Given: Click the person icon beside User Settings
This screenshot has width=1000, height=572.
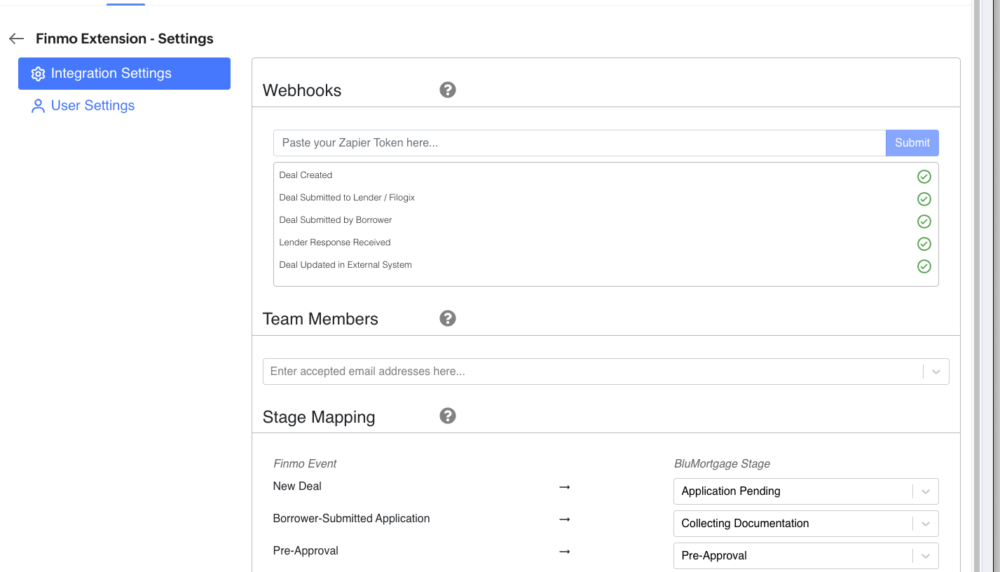Looking at the screenshot, I should pyautogui.click(x=38, y=106).
